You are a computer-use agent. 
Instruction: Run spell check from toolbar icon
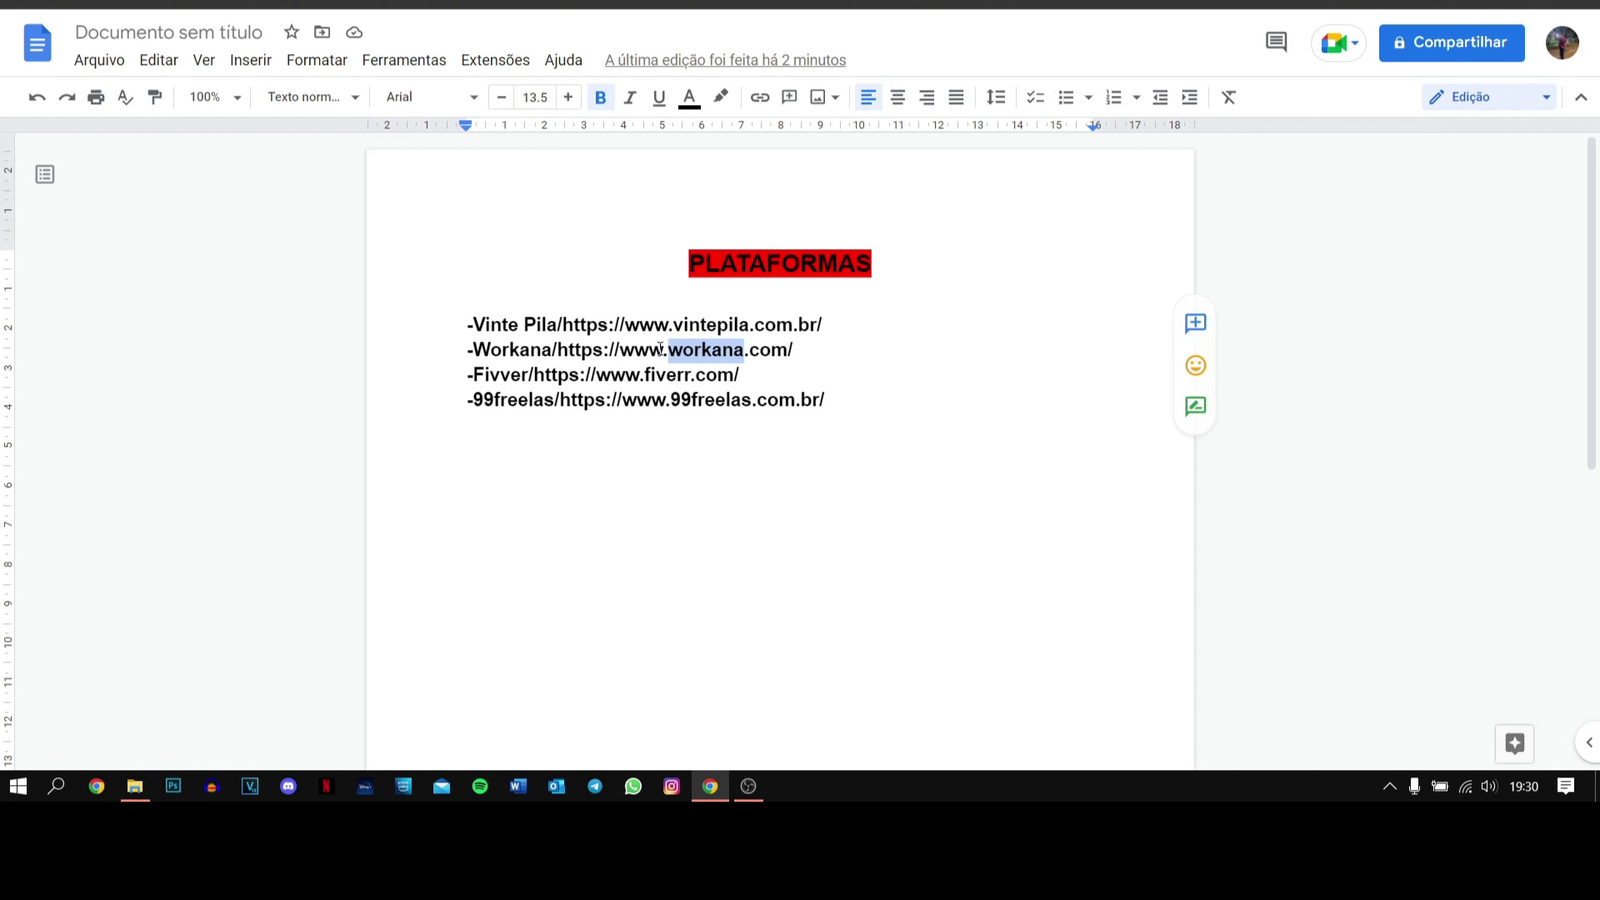[x=125, y=97]
